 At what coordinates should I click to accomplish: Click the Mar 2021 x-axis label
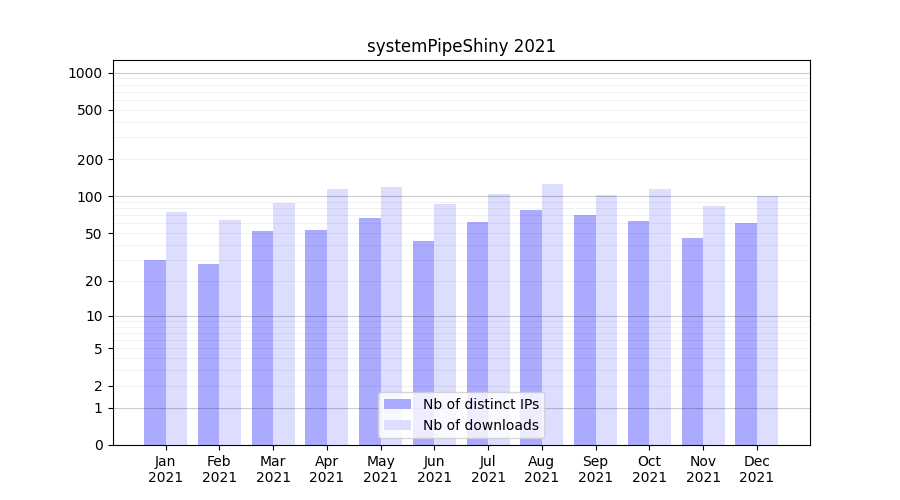(x=273, y=469)
